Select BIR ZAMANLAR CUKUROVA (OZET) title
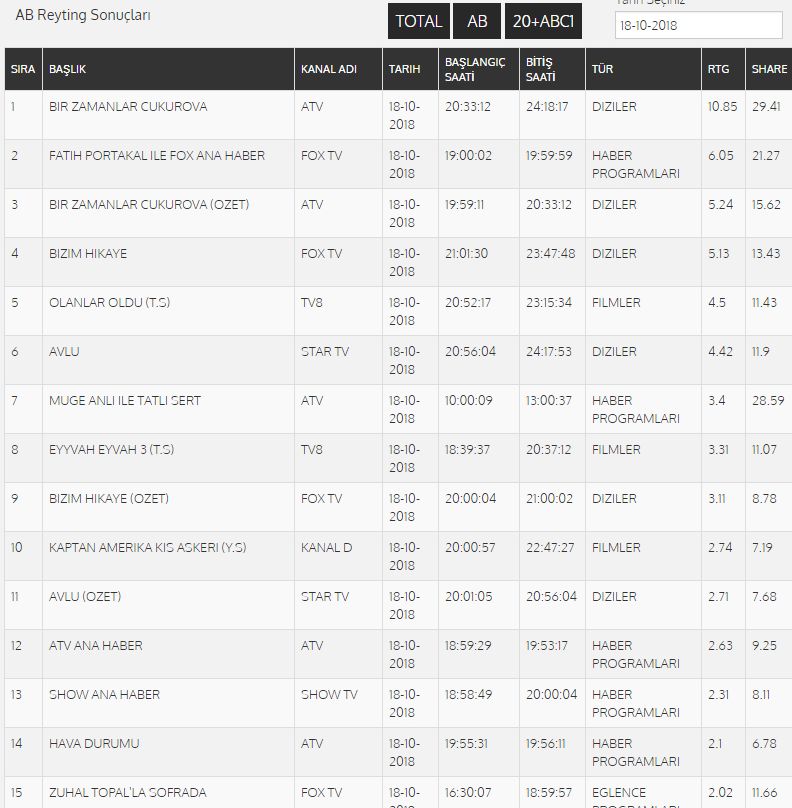 click(x=149, y=205)
